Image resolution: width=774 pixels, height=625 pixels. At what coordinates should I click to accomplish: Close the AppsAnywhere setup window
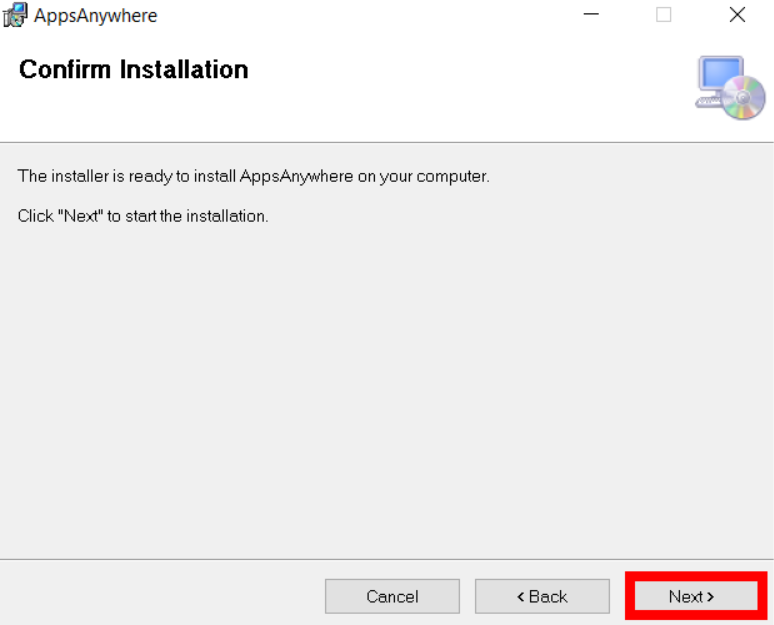(x=737, y=15)
